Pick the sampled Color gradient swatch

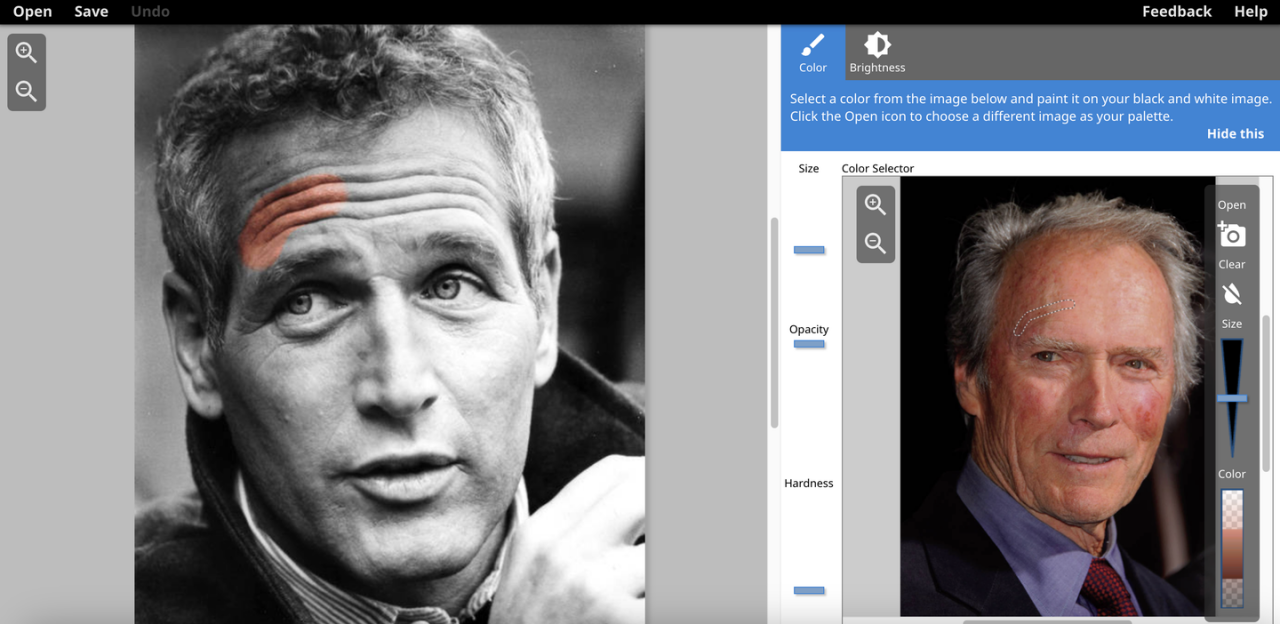tap(1232, 548)
